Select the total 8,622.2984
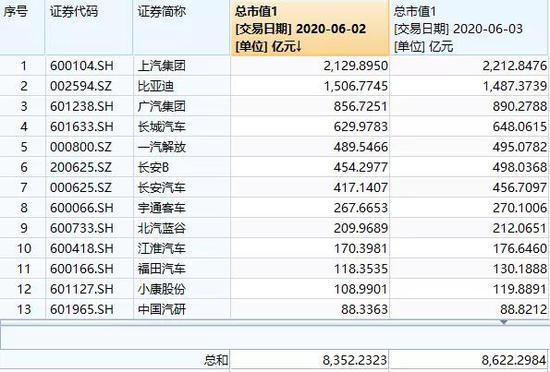550x372 pixels. (514, 360)
